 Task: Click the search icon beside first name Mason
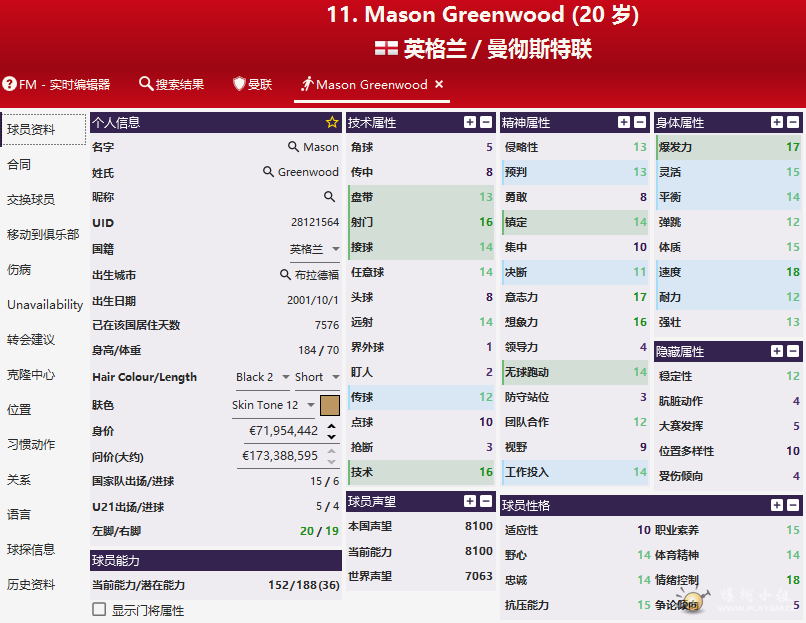(x=294, y=147)
